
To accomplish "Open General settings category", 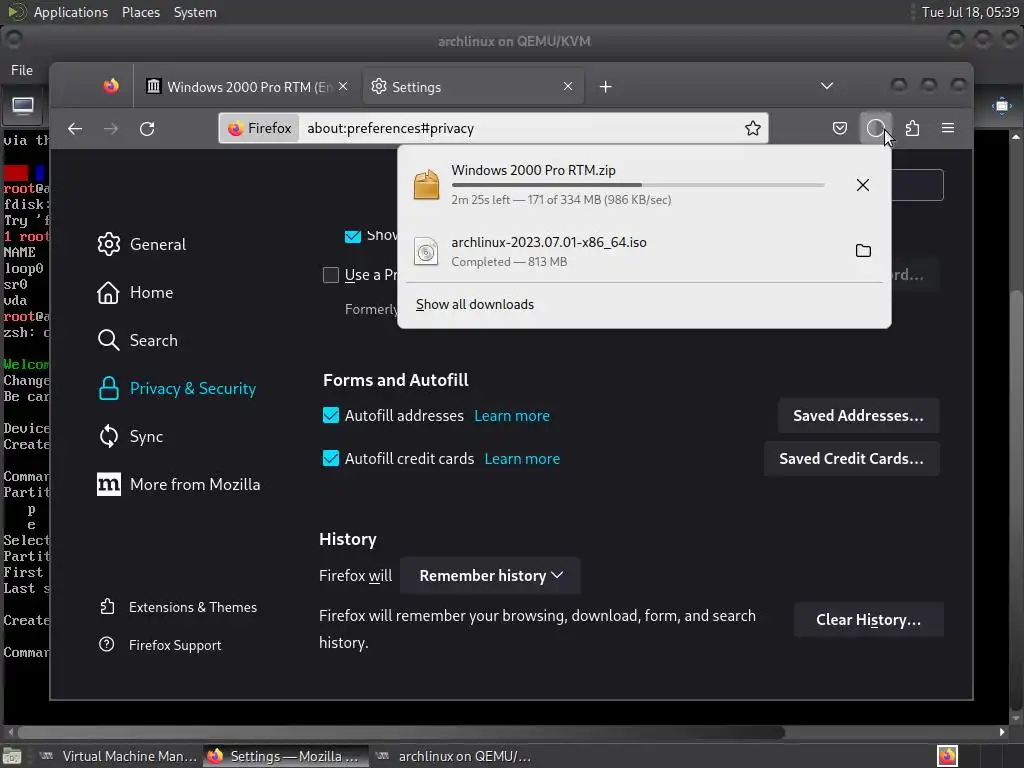I will pos(142,244).
